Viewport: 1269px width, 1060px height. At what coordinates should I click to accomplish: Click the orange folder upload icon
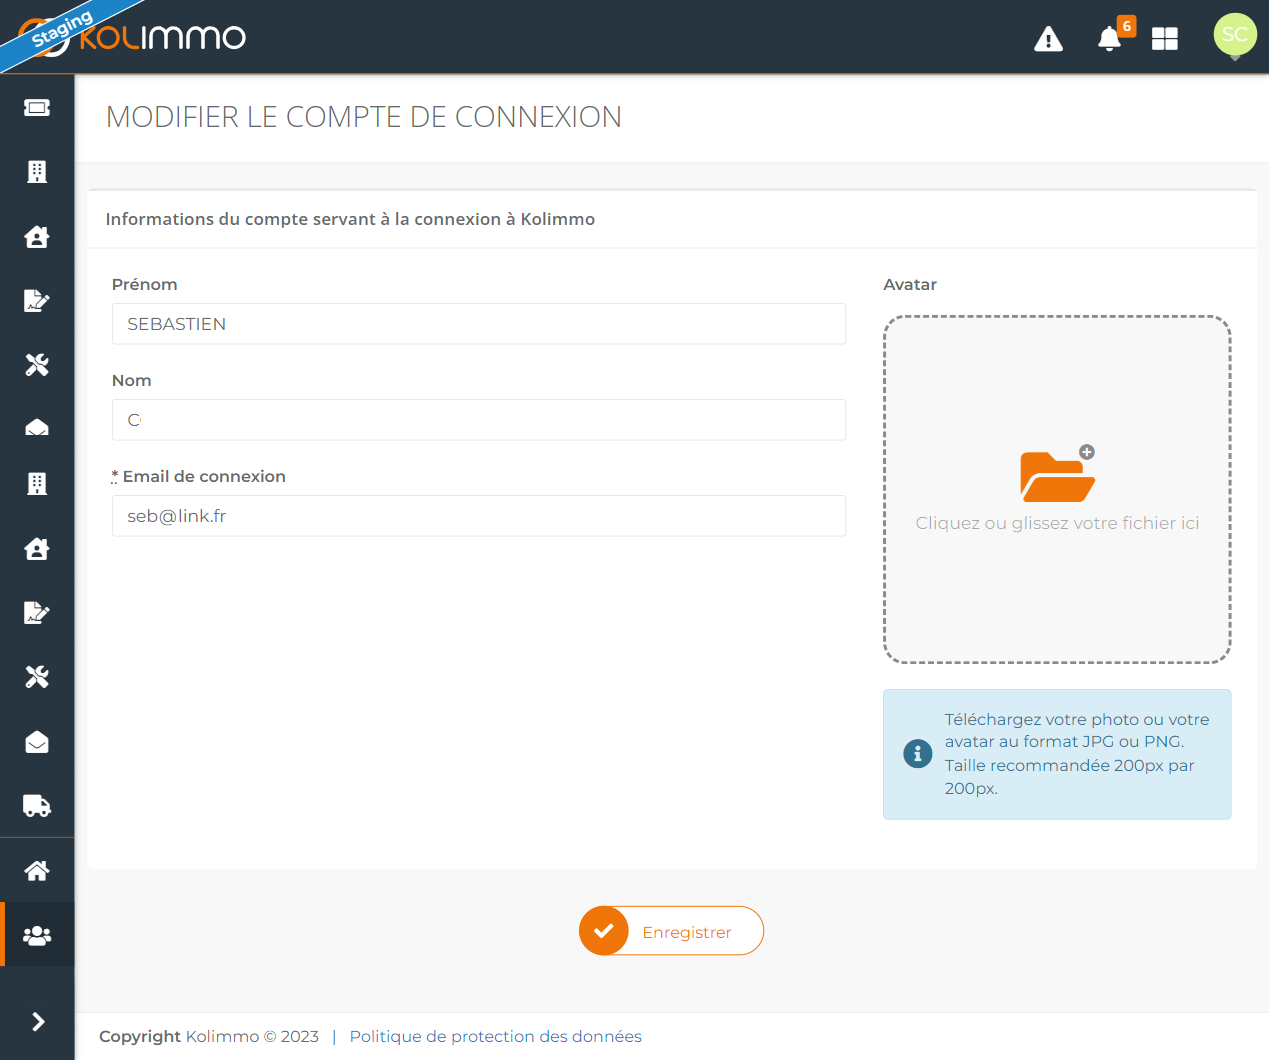[1057, 474]
